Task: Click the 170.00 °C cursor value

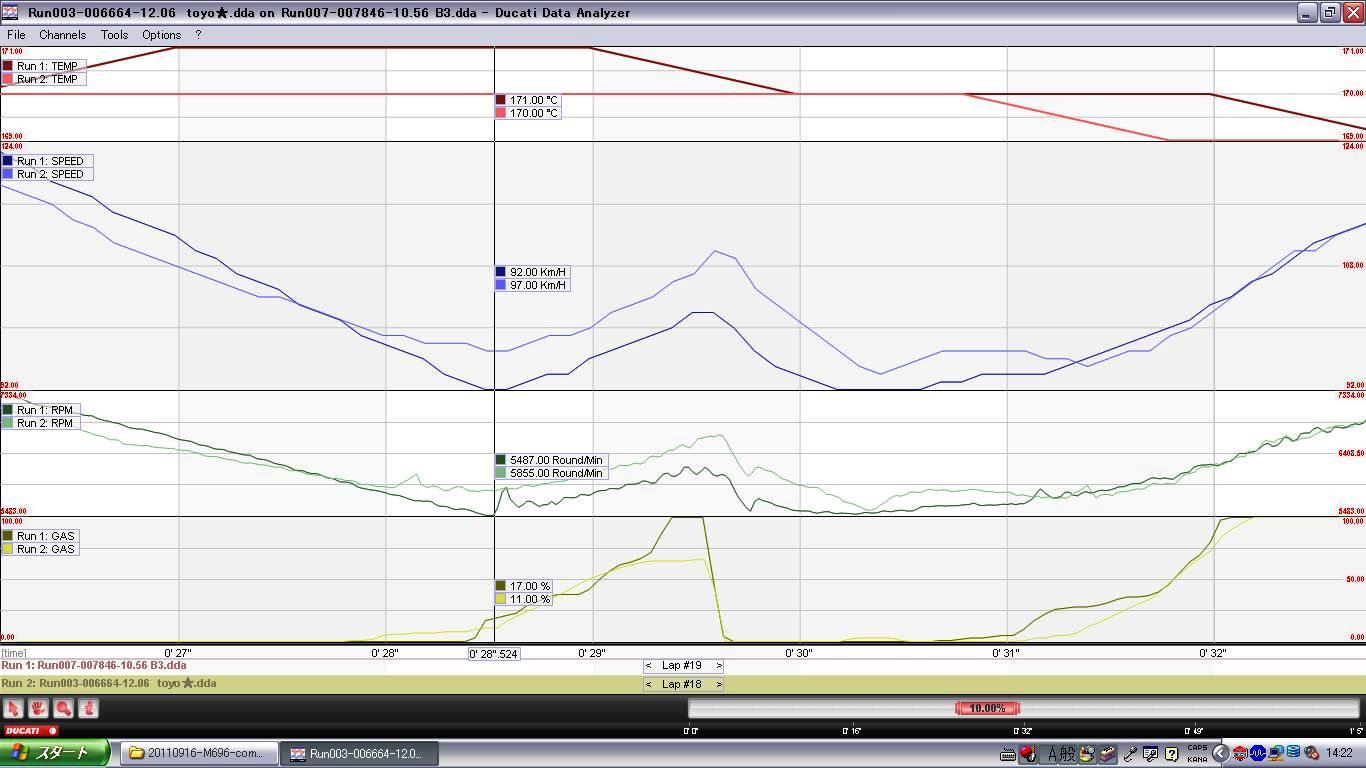Action: 527,113
